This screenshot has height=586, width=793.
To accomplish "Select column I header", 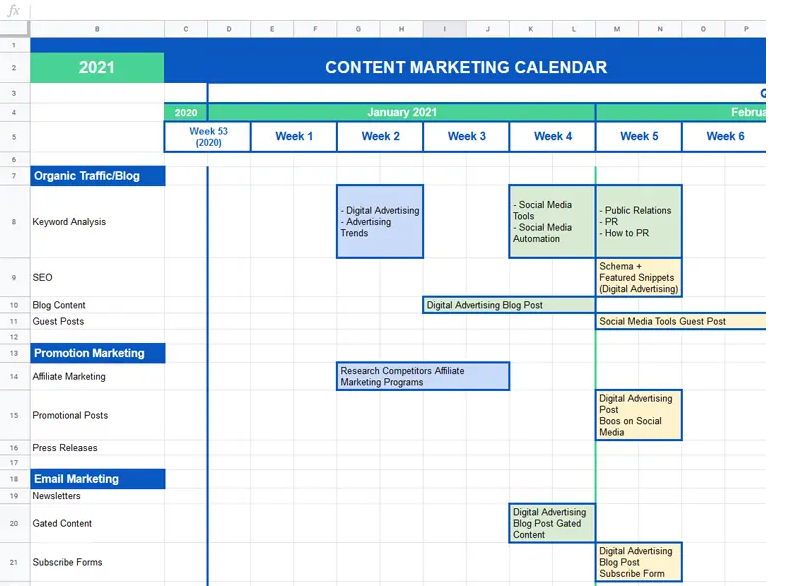I will [444, 29].
